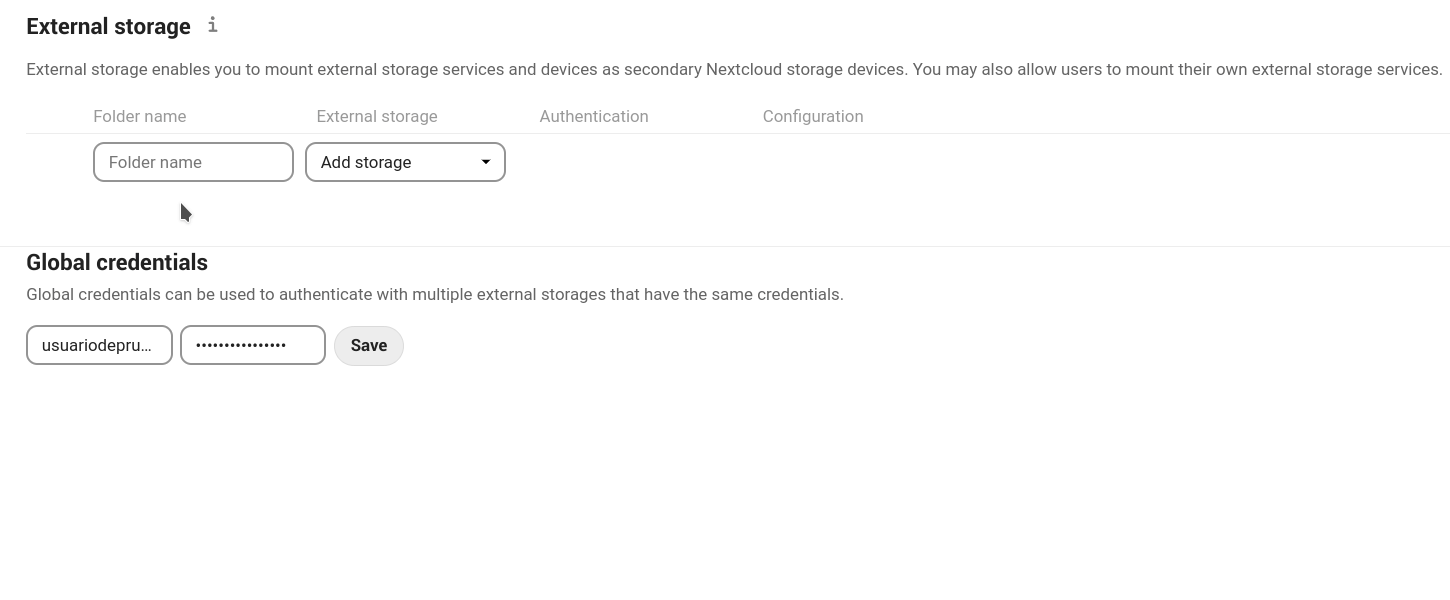Click the Global credentials section heading
The image size is (1450, 600).
pos(117,262)
